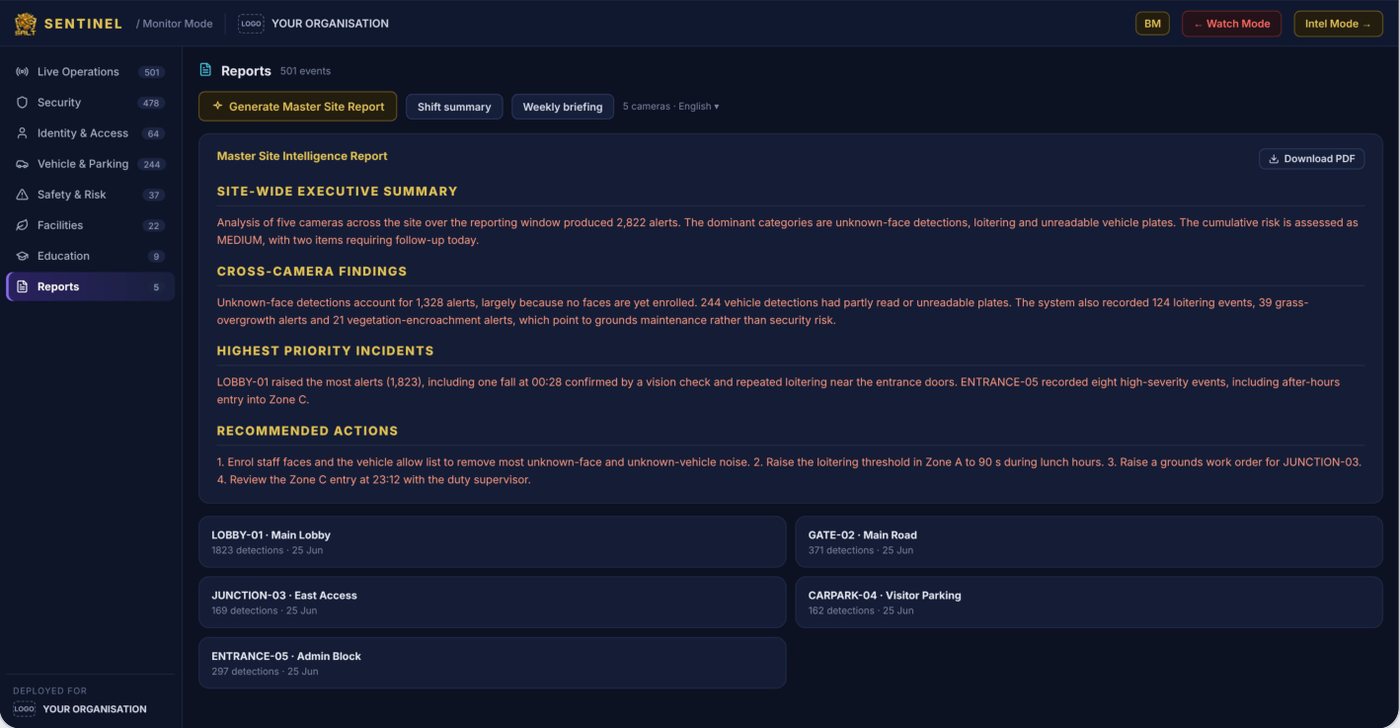The height and width of the screenshot is (728, 1400).
Task: Open the Facilities section
Action: 90,225
